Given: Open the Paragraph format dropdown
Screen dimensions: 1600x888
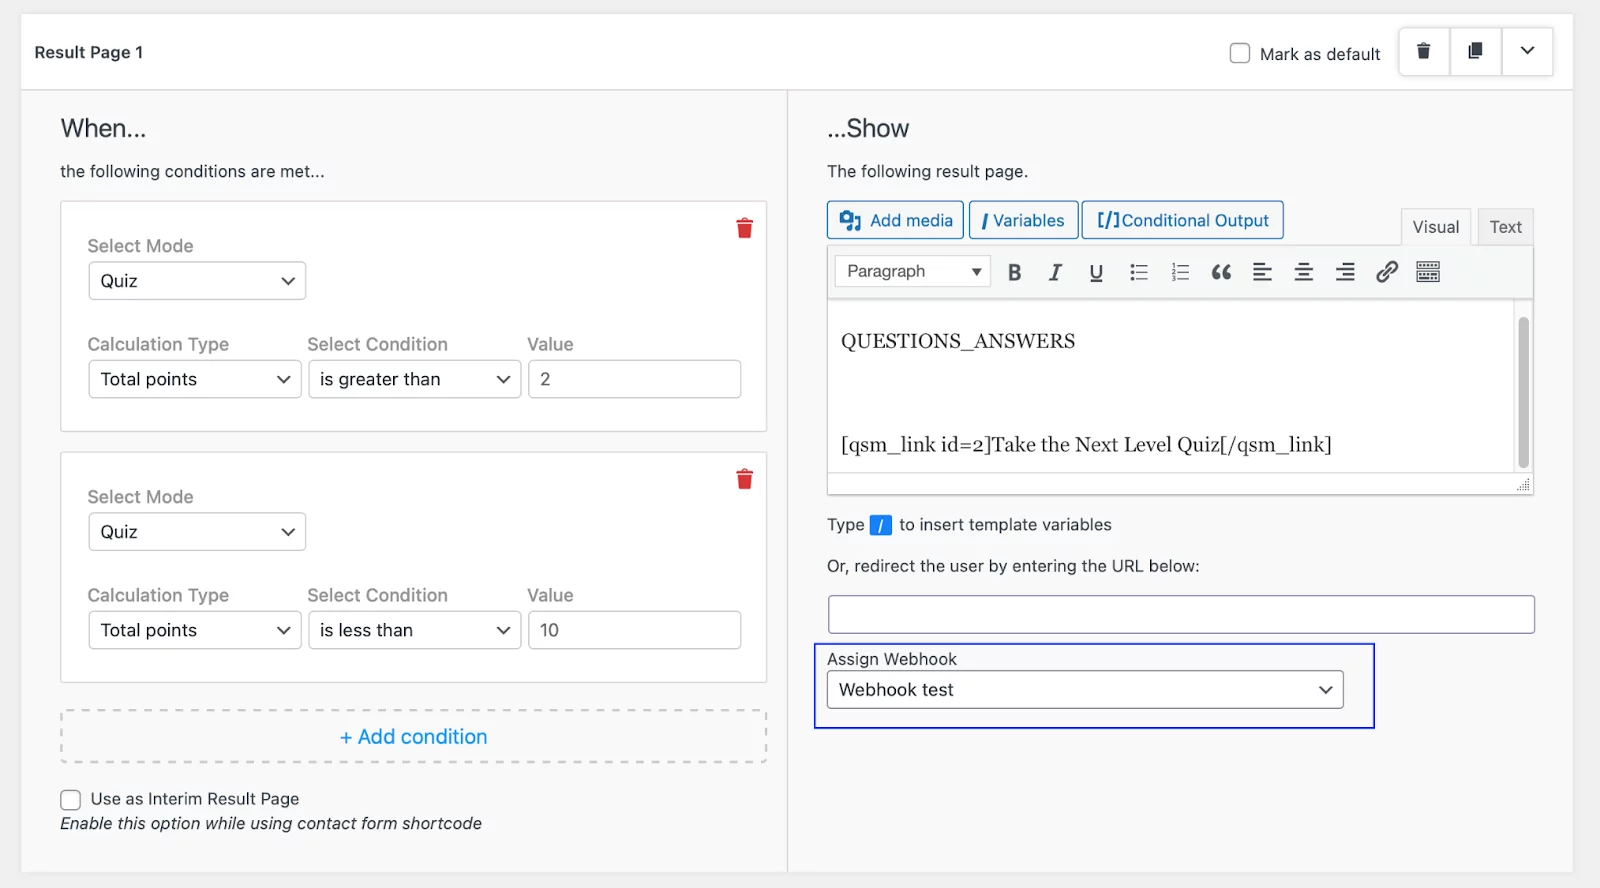Looking at the screenshot, I should point(913,271).
